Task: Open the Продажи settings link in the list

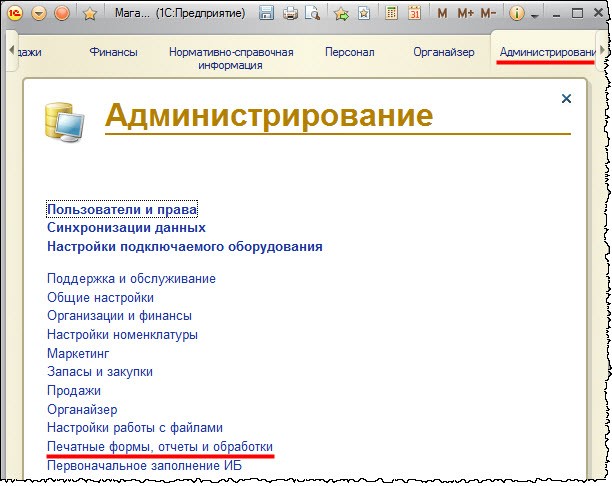Action: click(x=74, y=391)
